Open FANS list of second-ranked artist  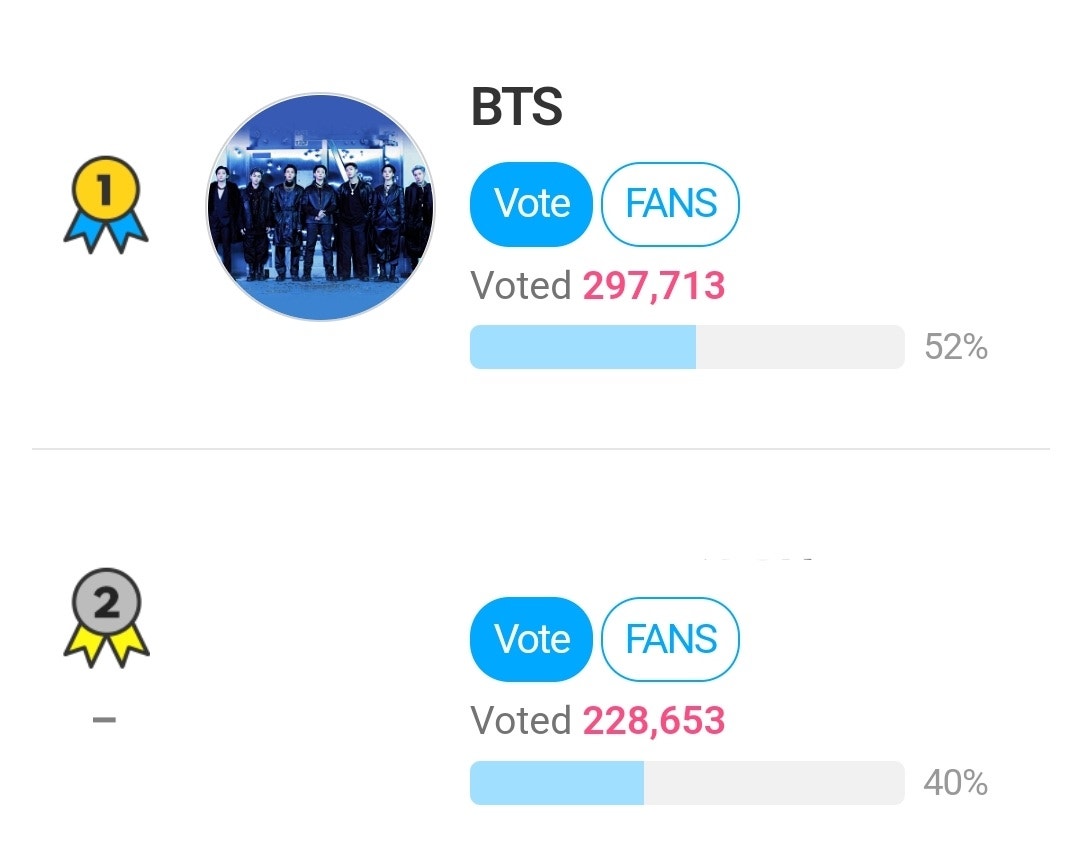point(670,640)
